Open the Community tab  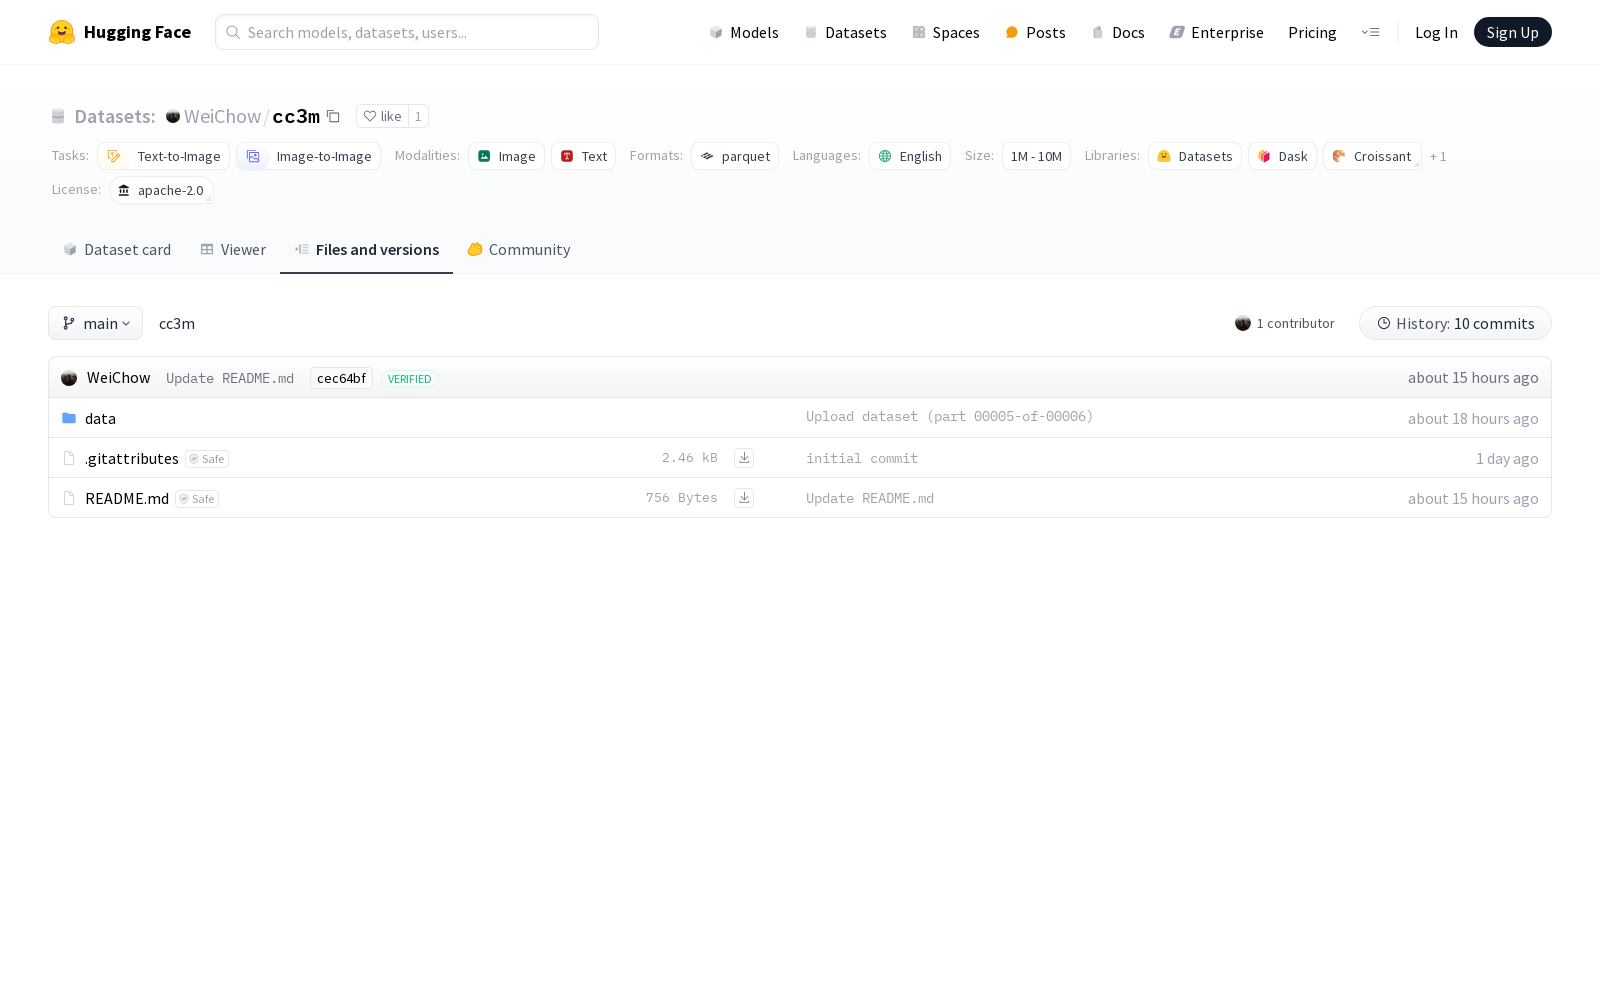(x=519, y=250)
